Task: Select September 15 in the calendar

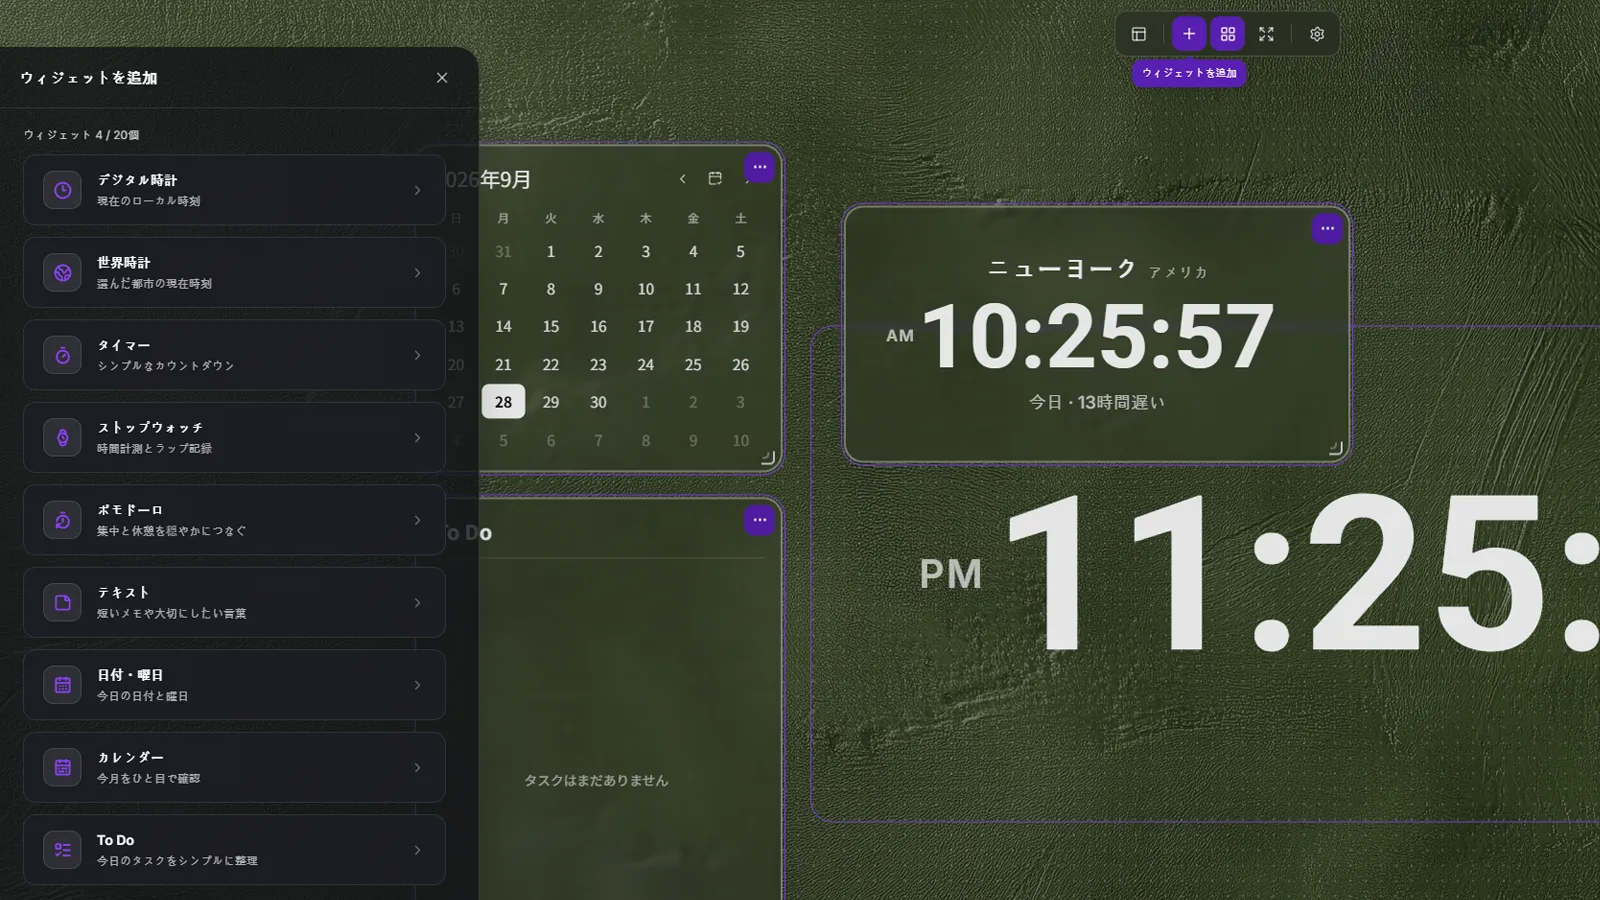Action: 551,327
